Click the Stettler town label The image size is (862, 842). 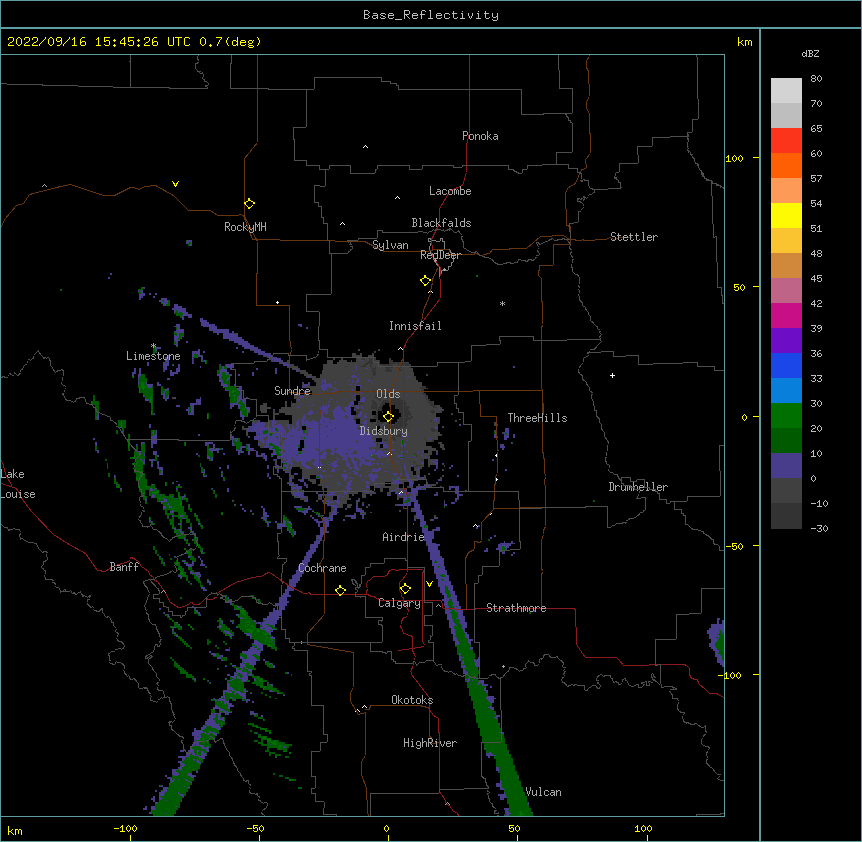(634, 237)
